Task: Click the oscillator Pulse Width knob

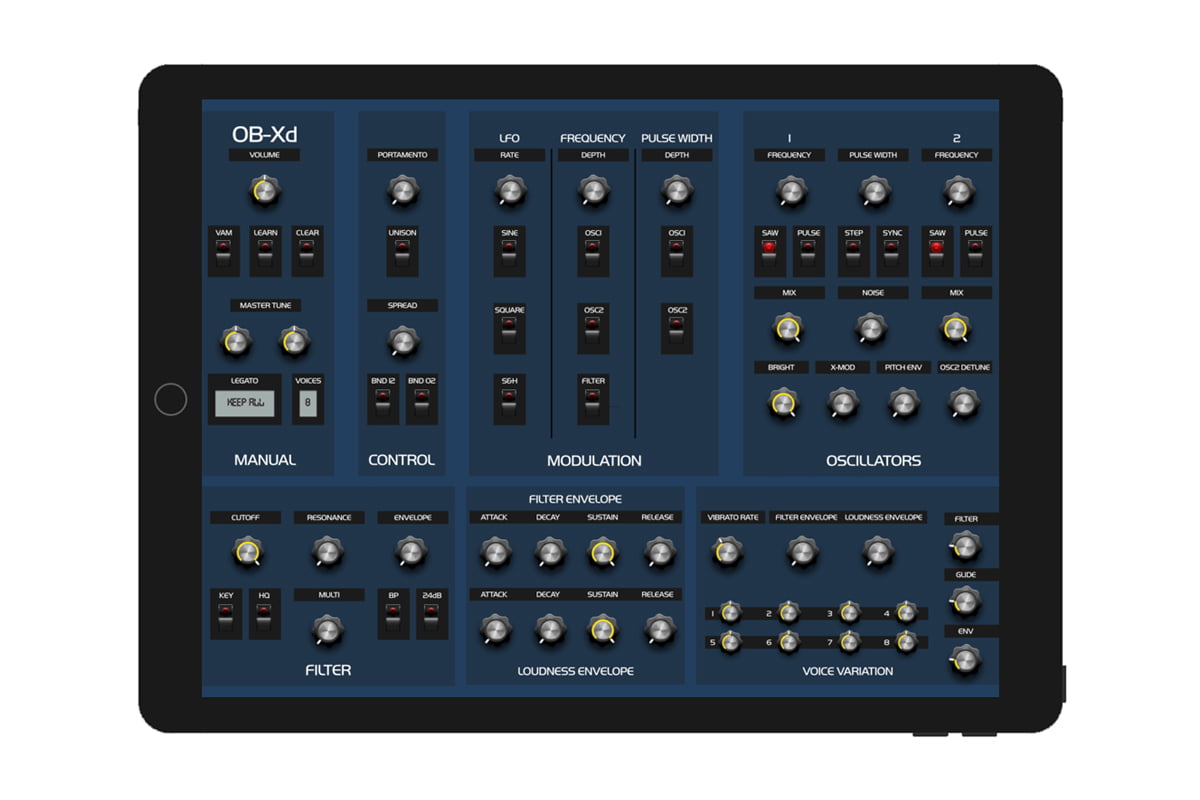Action: tap(873, 191)
